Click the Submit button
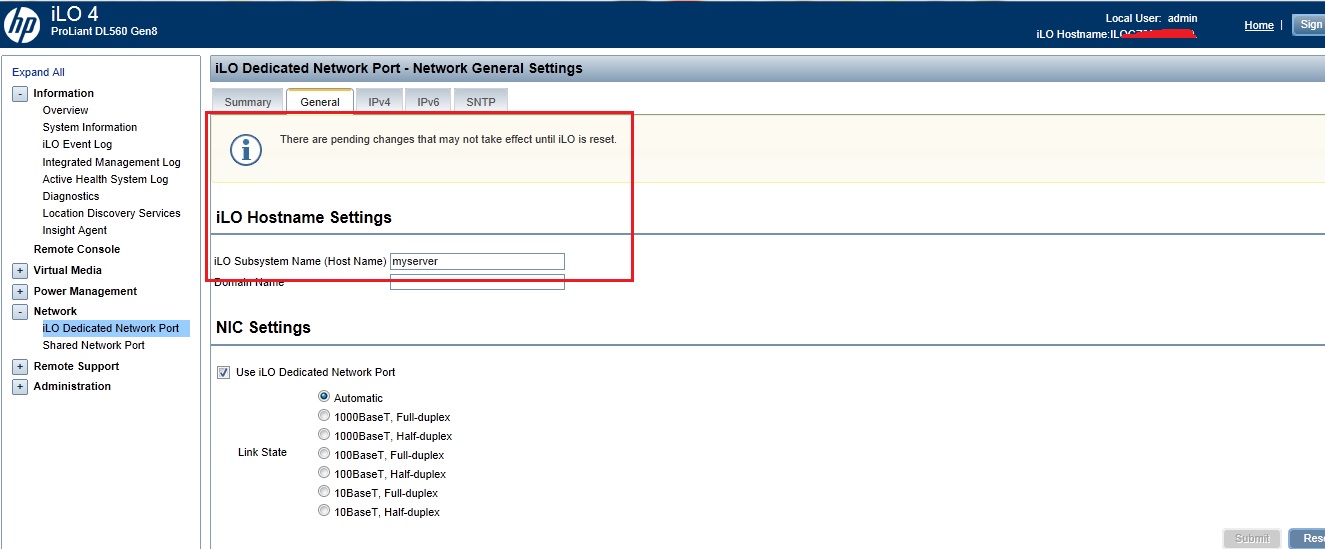 pyautogui.click(x=1251, y=538)
